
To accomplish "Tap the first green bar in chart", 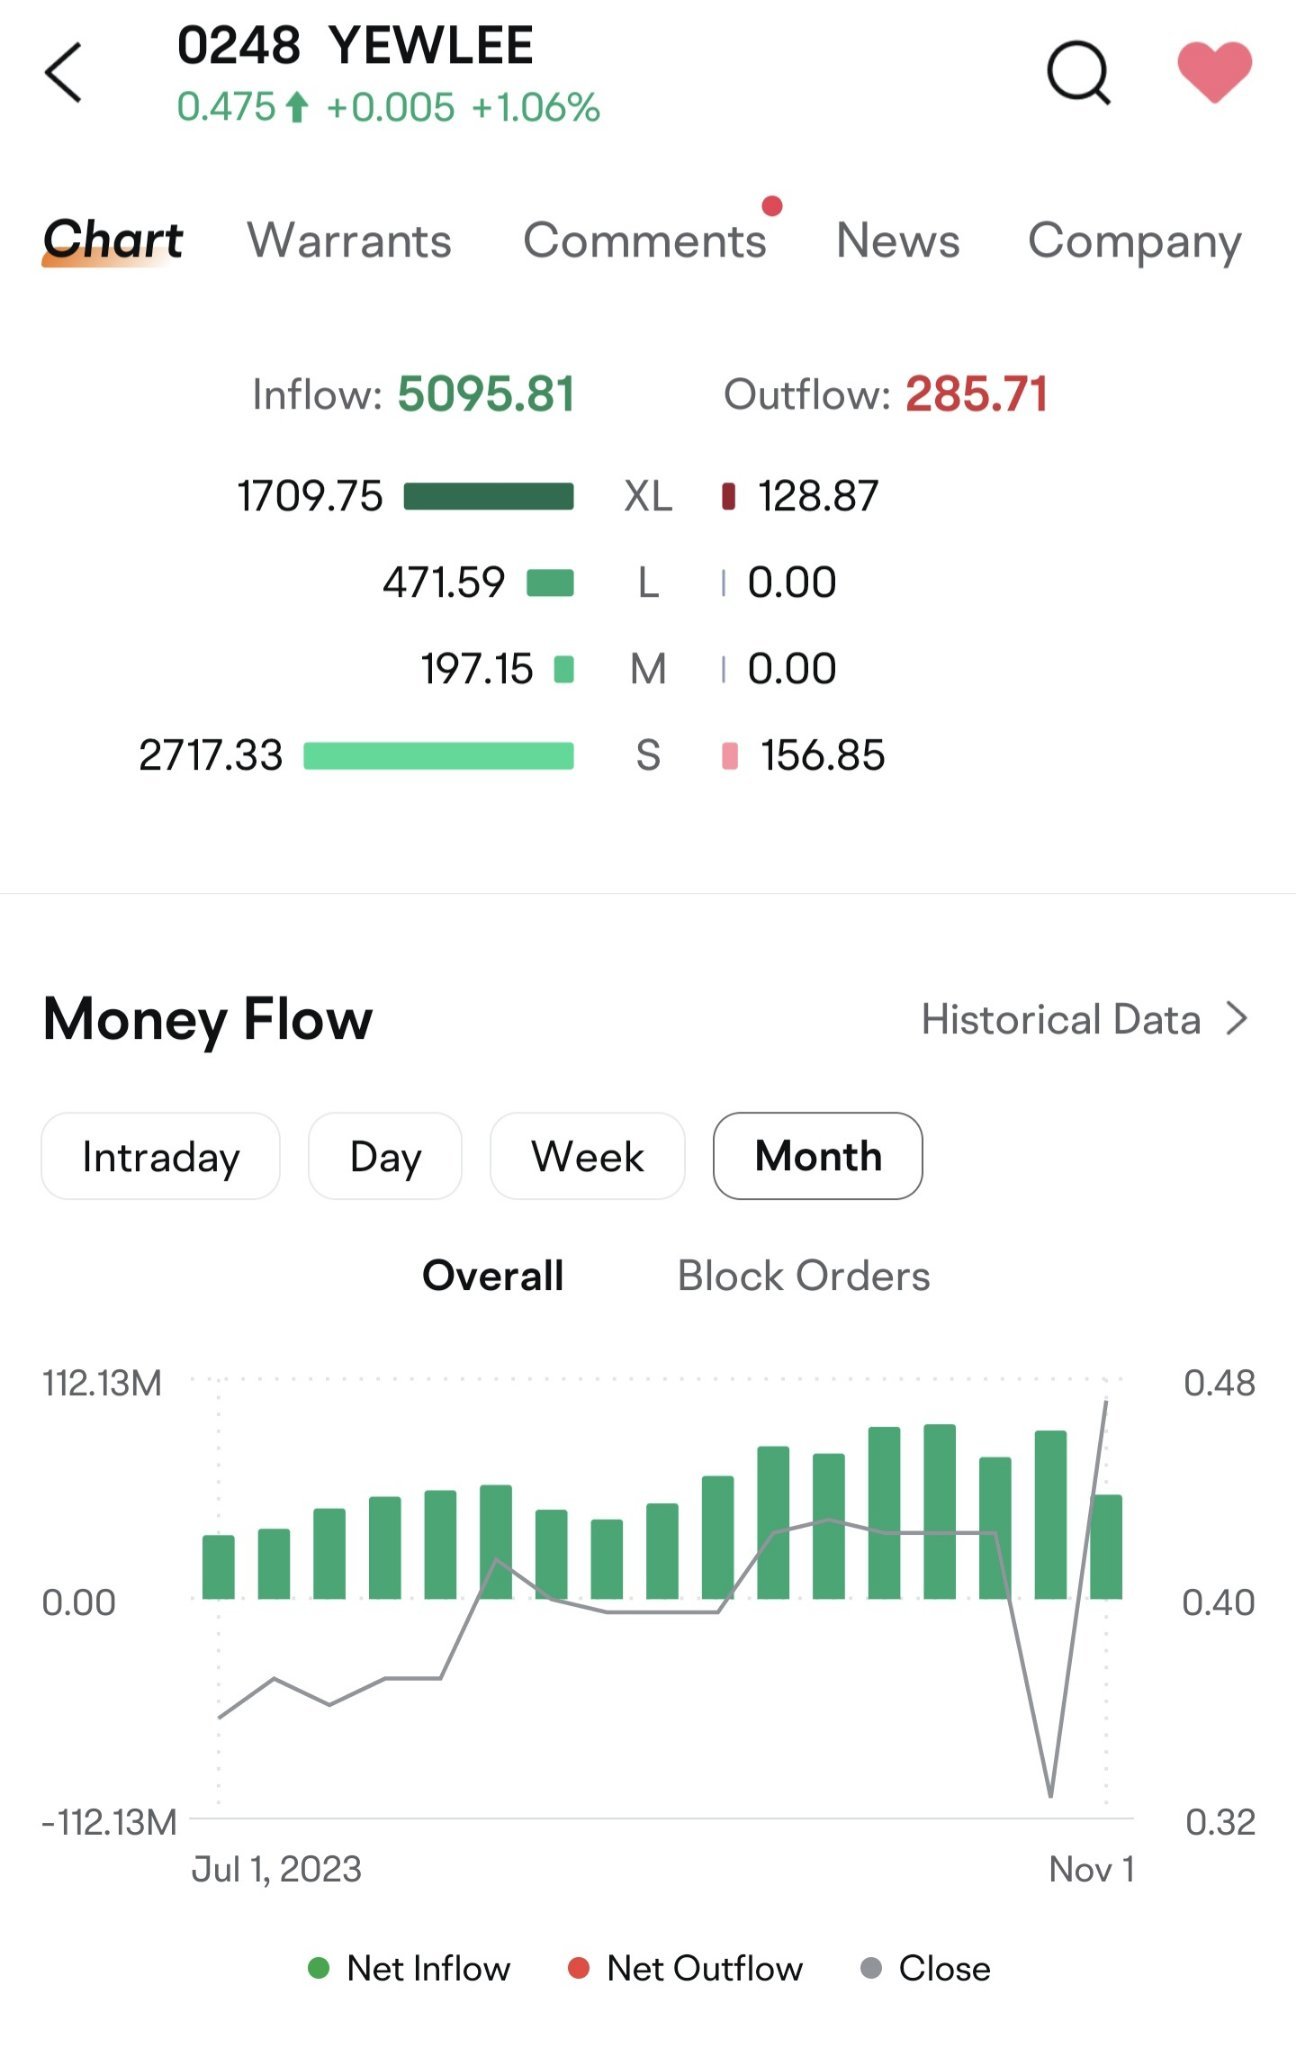I will 218,1567.
